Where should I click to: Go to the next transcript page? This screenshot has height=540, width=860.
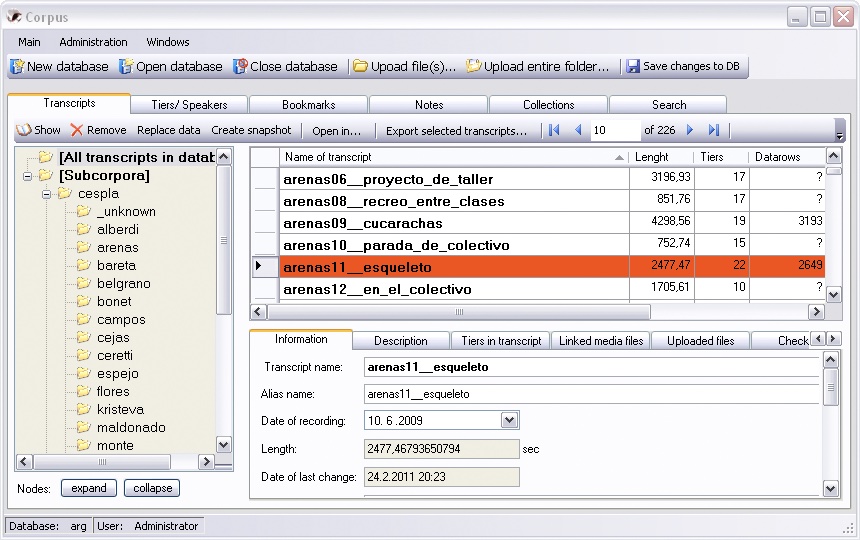[690, 130]
